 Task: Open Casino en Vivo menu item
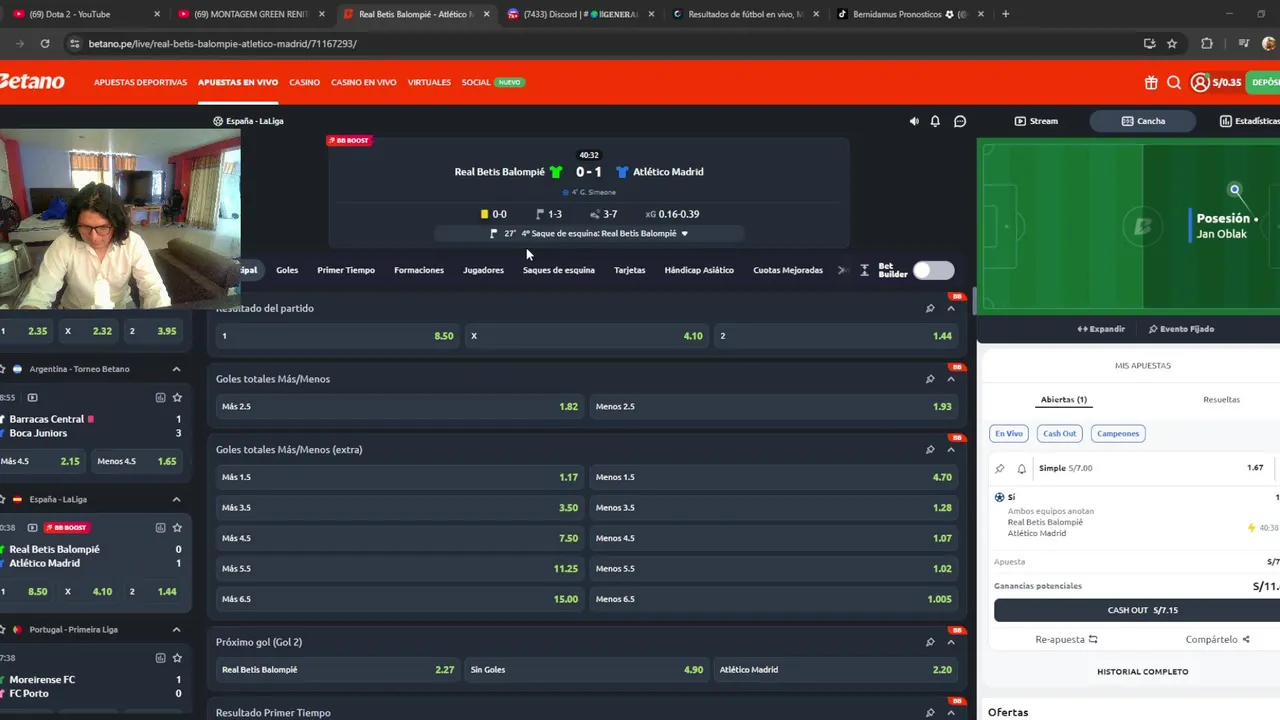point(364,82)
